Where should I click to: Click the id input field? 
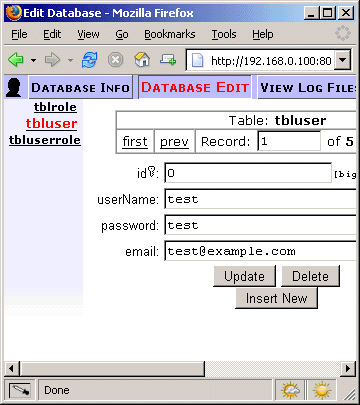click(248, 173)
